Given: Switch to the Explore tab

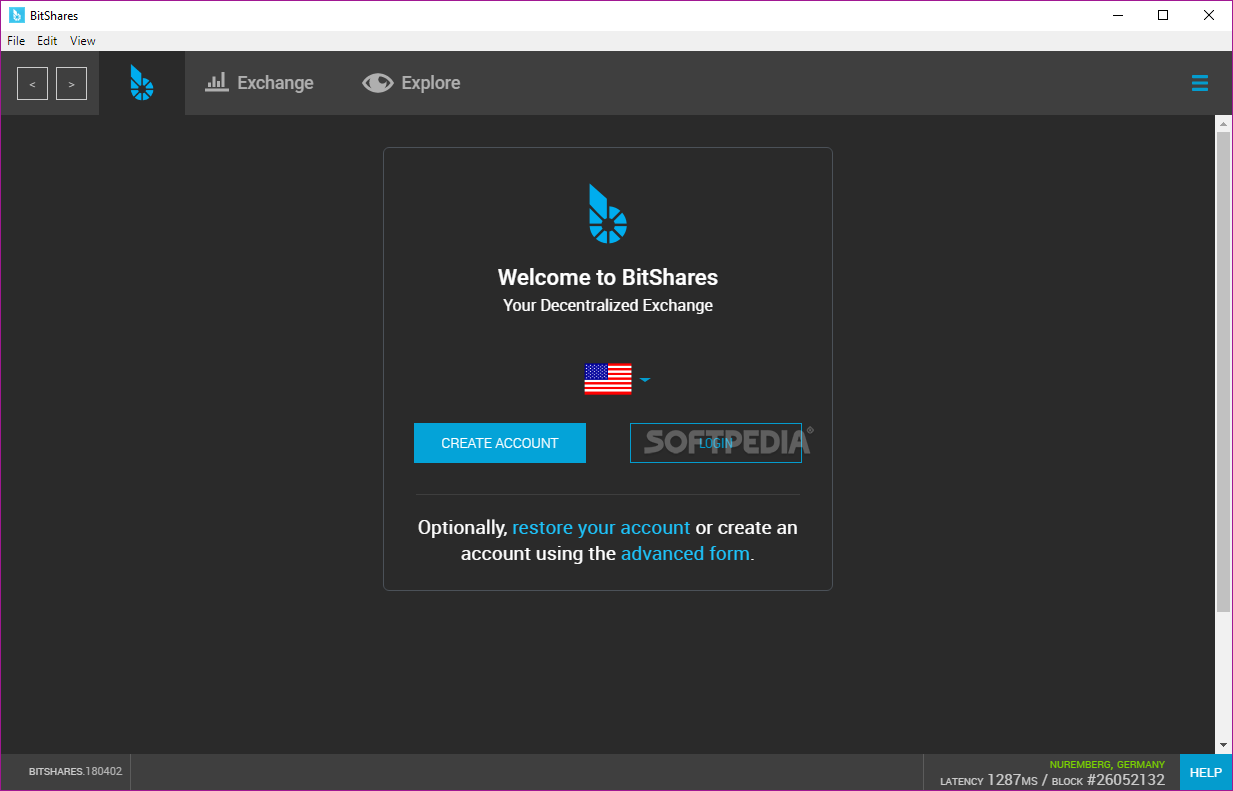Looking at the screenshot, I should [x=412, y=83].
